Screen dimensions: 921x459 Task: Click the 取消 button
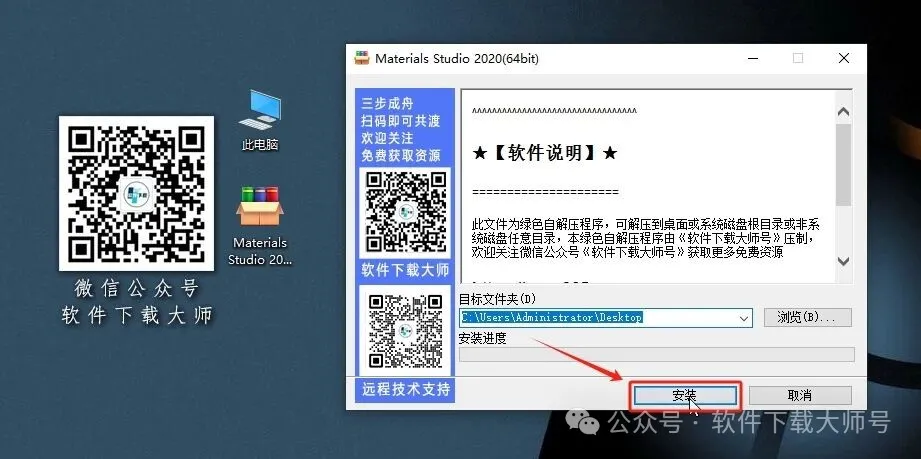pyautogui.click(x=800, y=396)
